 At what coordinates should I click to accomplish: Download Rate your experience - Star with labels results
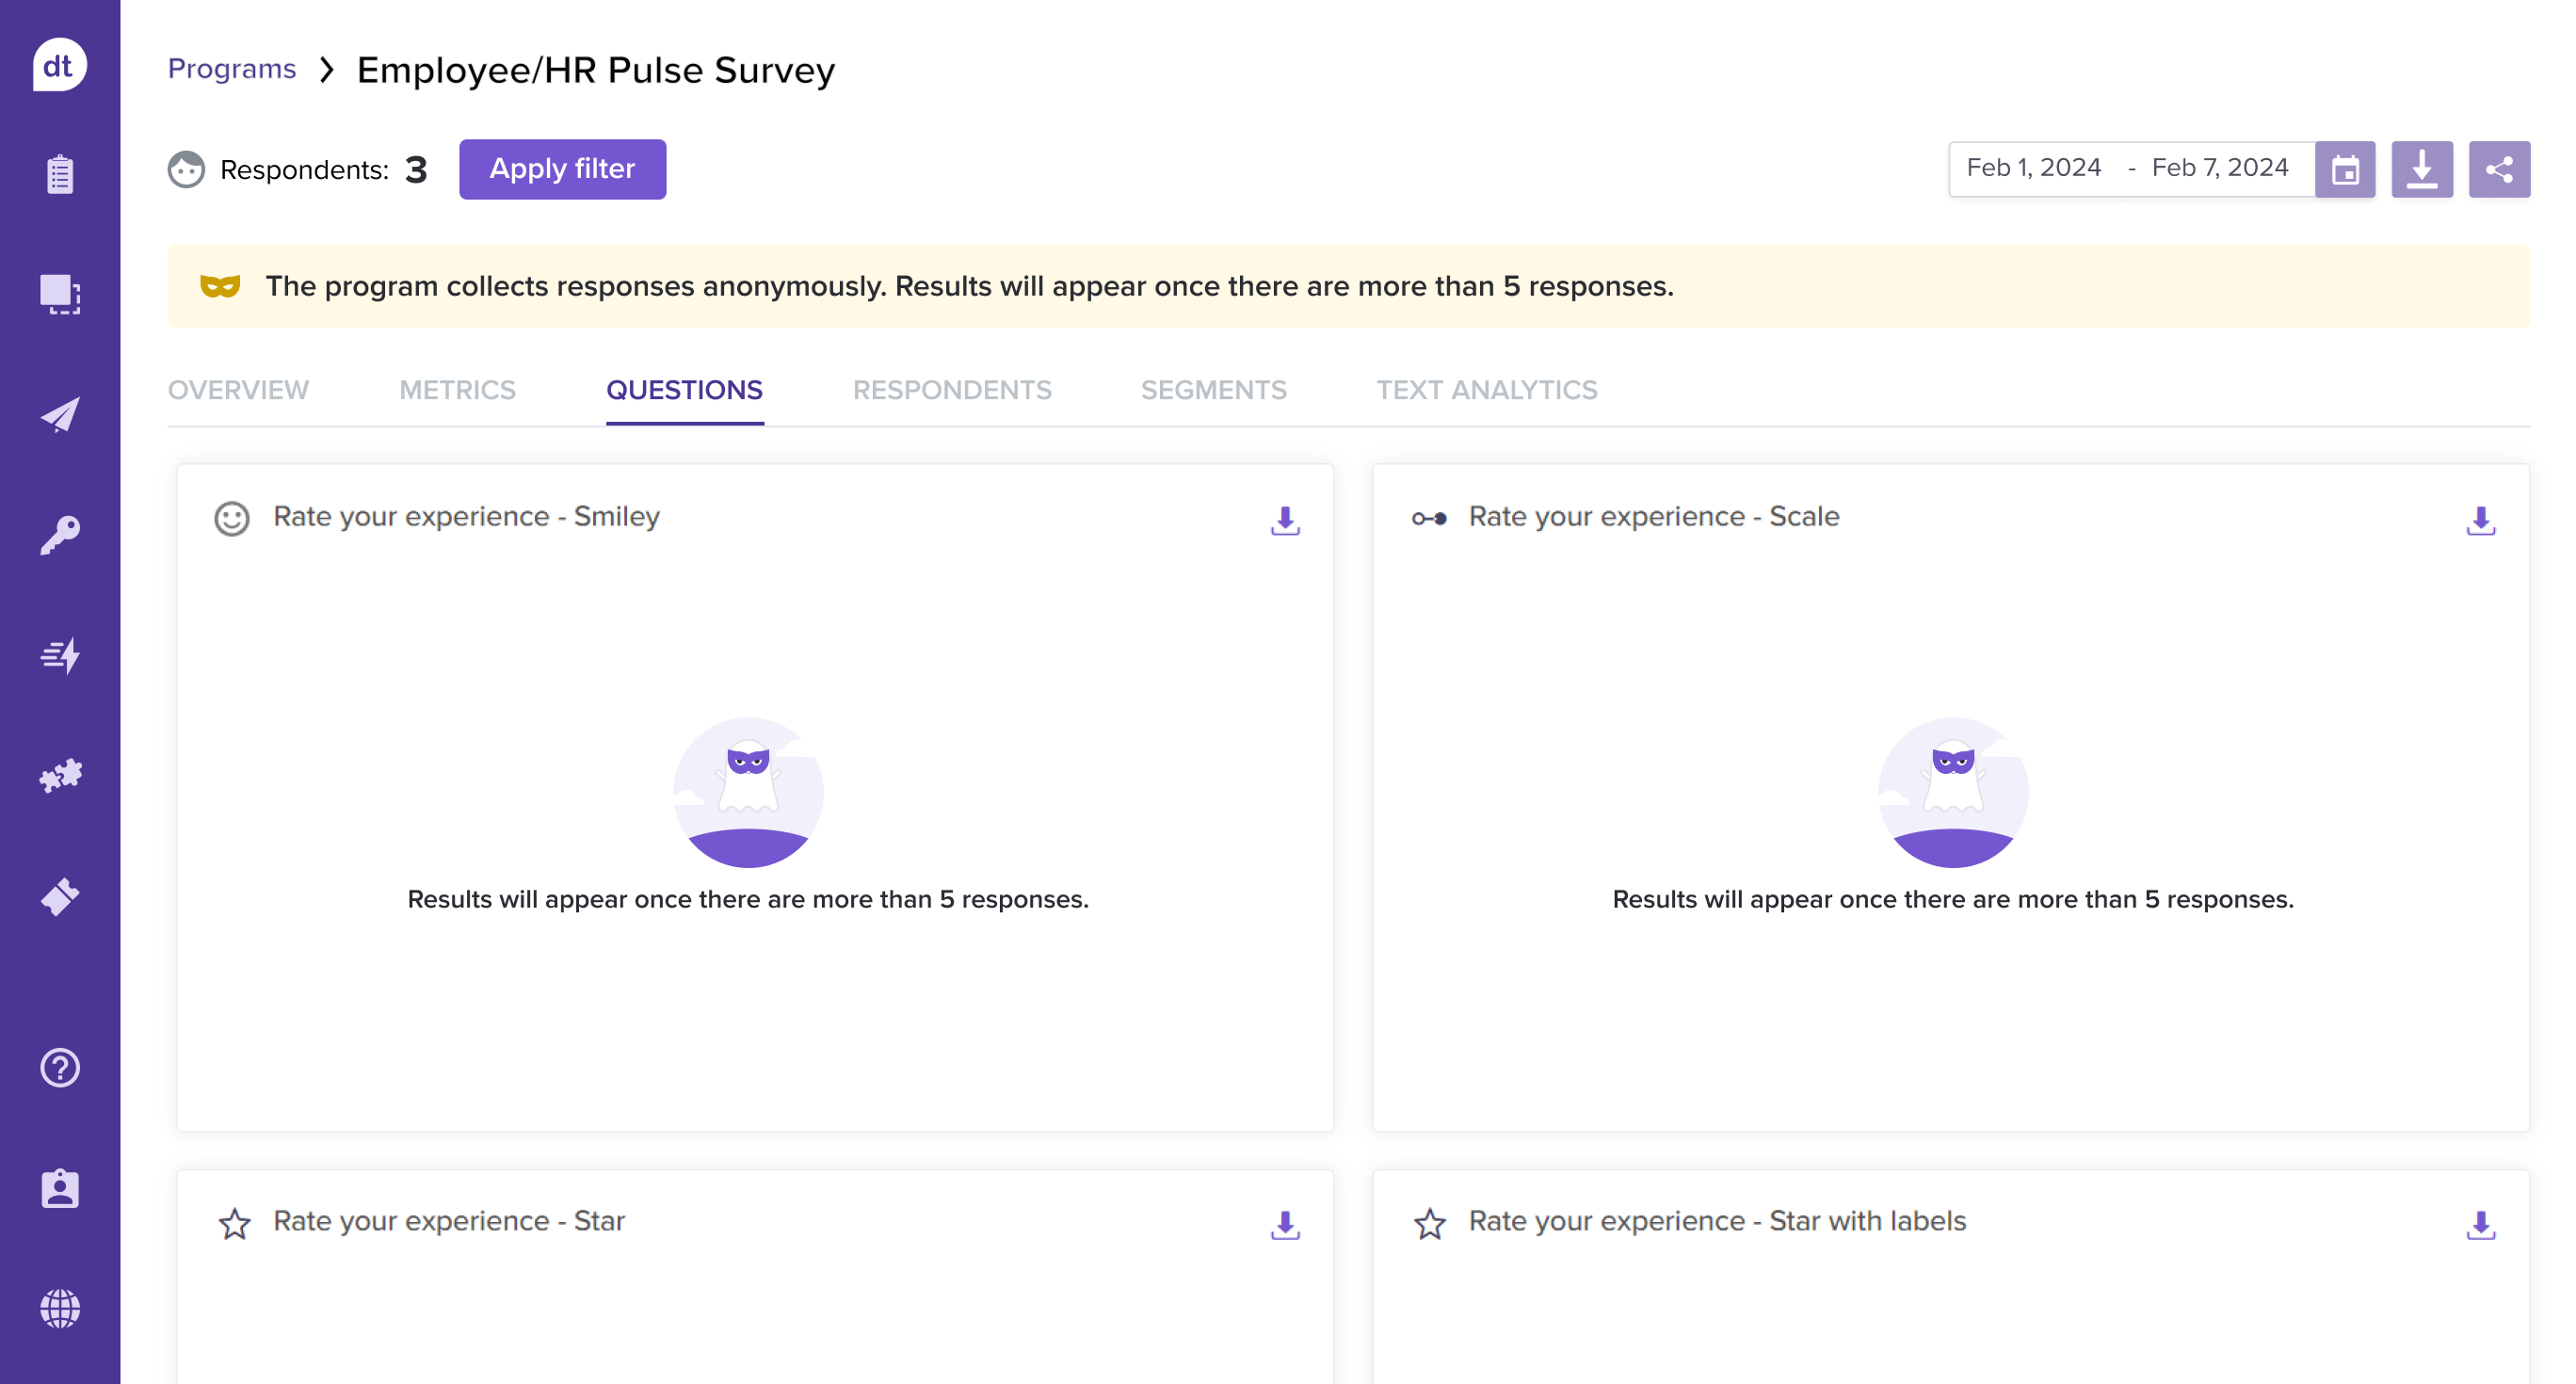pos(2480,1224)
